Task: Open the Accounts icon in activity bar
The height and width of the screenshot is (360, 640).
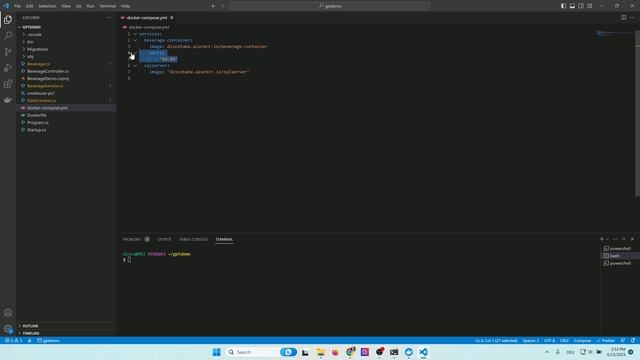Action: click(x=8, y=313)
